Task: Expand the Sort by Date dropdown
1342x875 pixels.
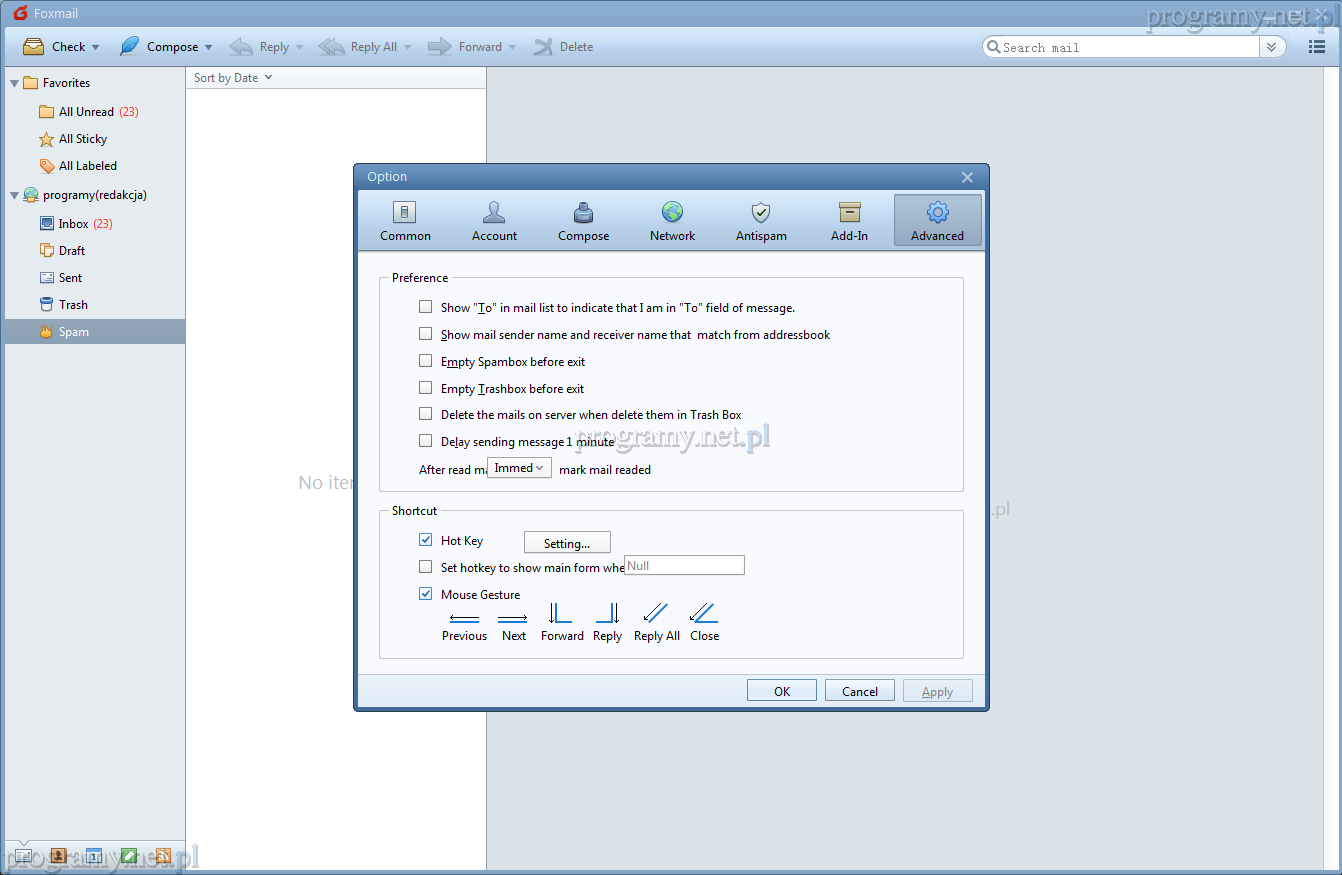Action: coord(233,78)
